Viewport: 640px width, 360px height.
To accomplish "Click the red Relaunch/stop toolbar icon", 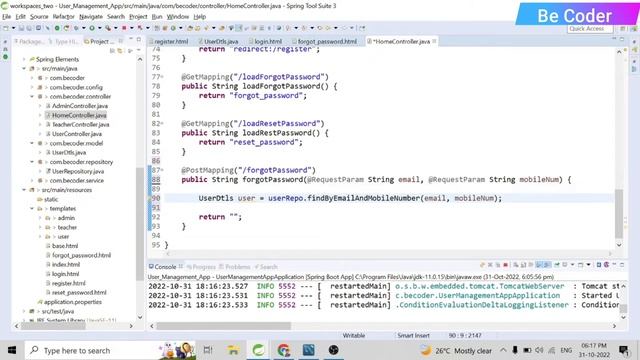I will coord(124,28).
